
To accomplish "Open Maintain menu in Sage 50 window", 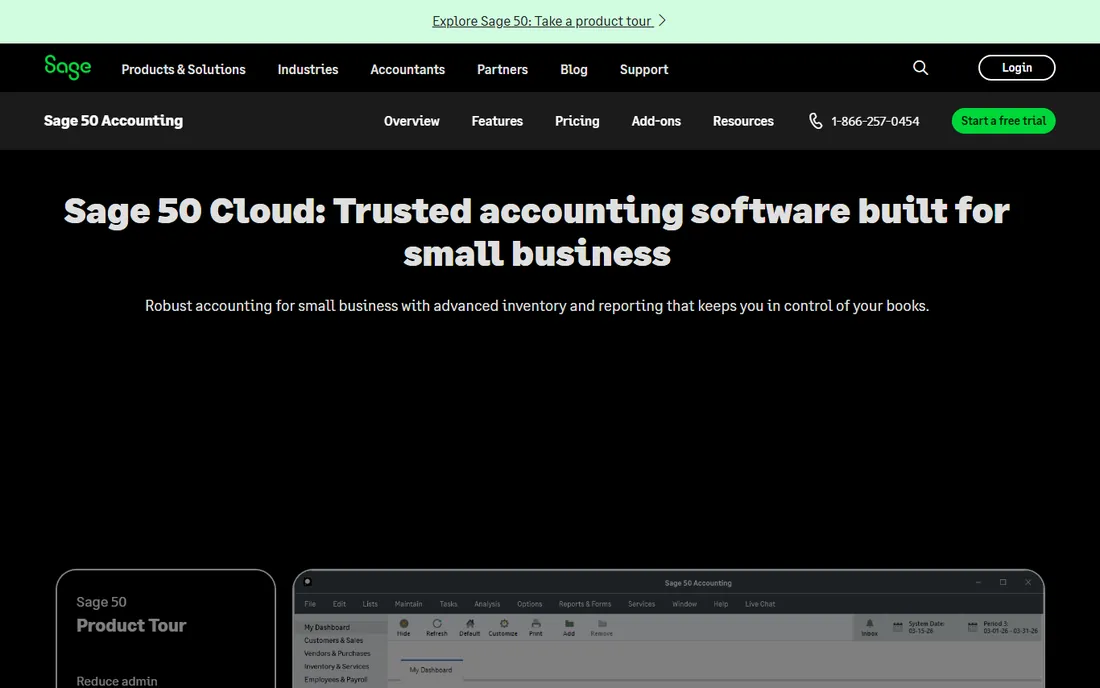I will coord(408,604).
